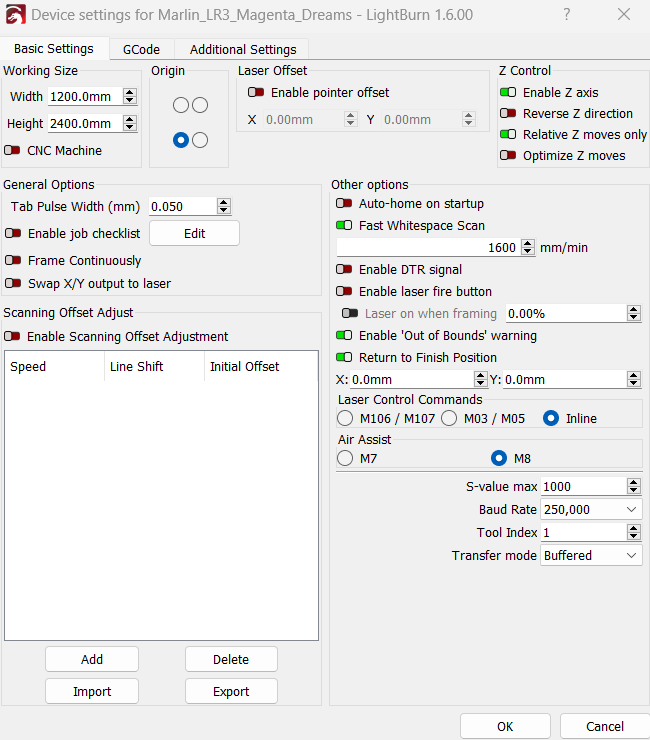Toggle the CNC Machine switch
Image resolution: width=650 pixels, height=740 pixels.
(x=13, y=151)
